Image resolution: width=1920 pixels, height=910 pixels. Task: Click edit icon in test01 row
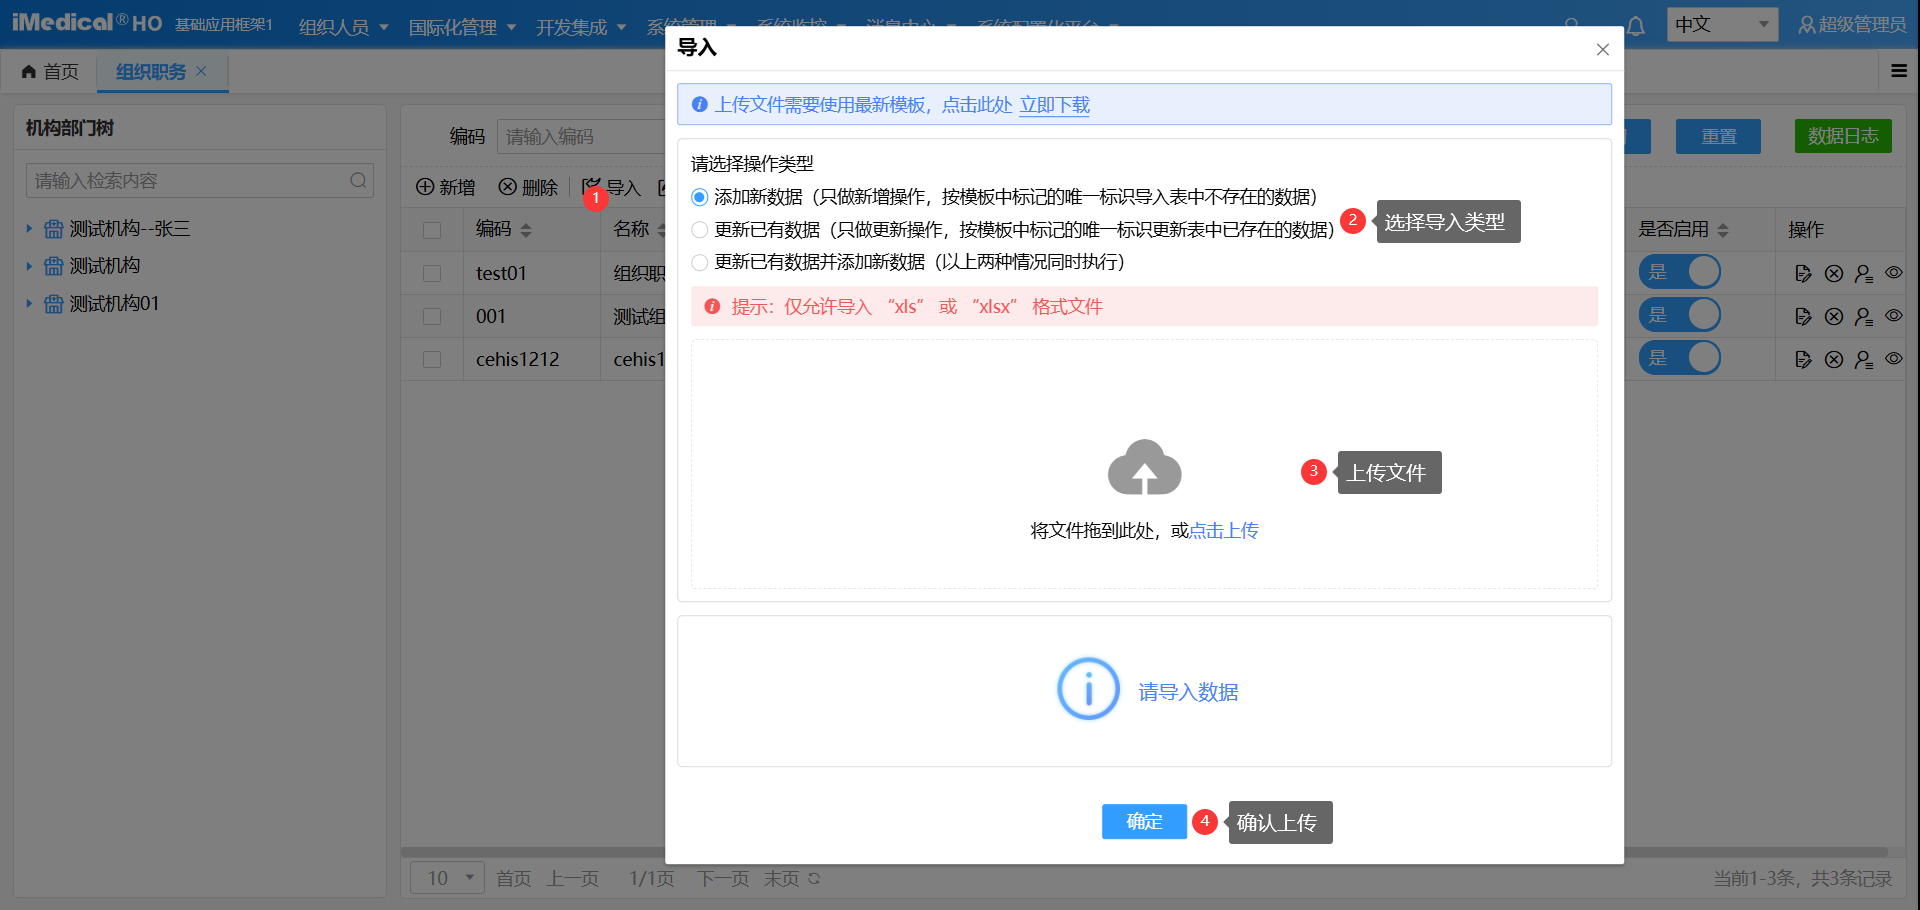coord(1803,273)
